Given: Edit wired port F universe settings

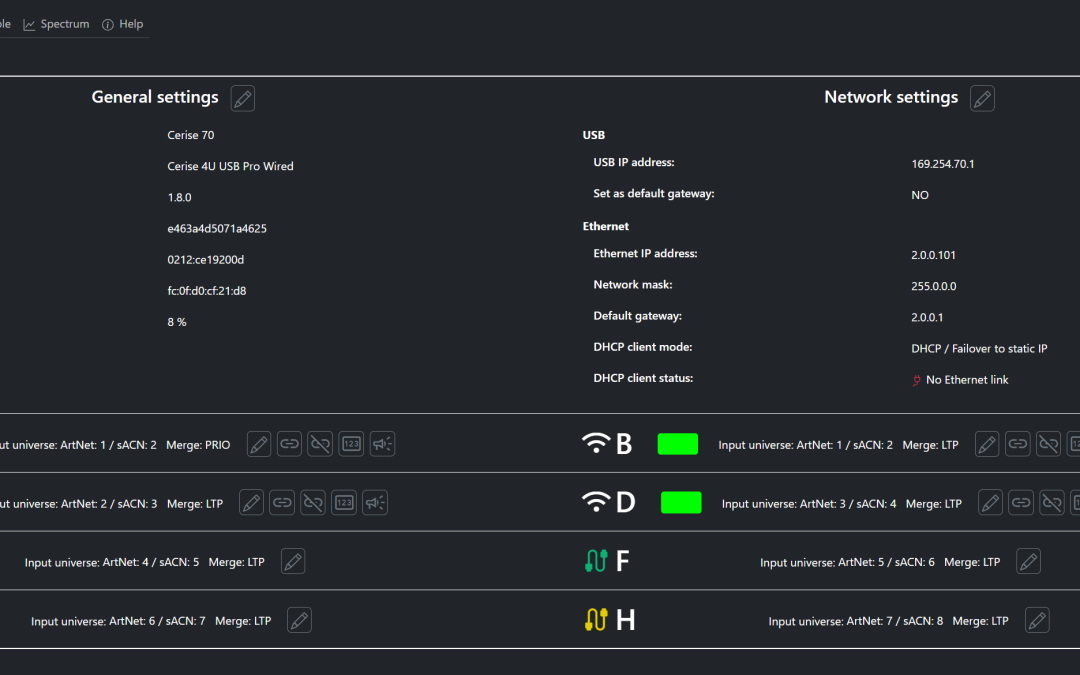Looking at the screenshot, I should tap(1028, 561).
